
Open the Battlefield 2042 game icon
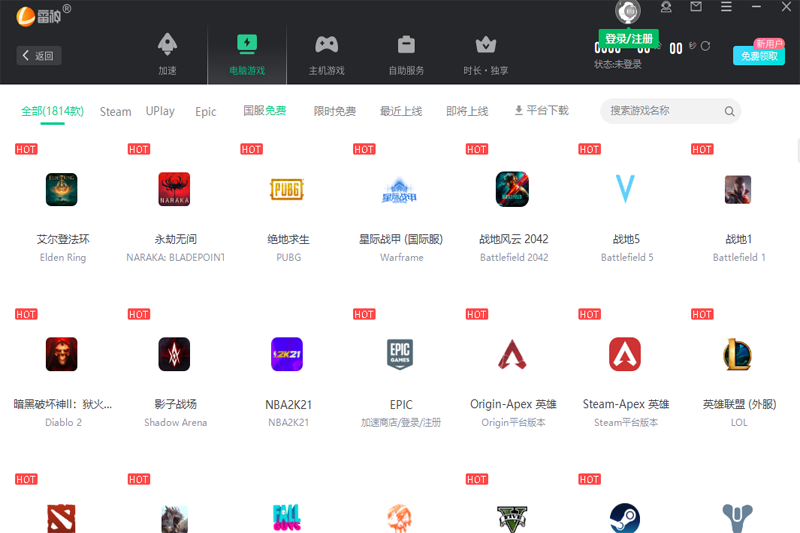click(512, 189)
